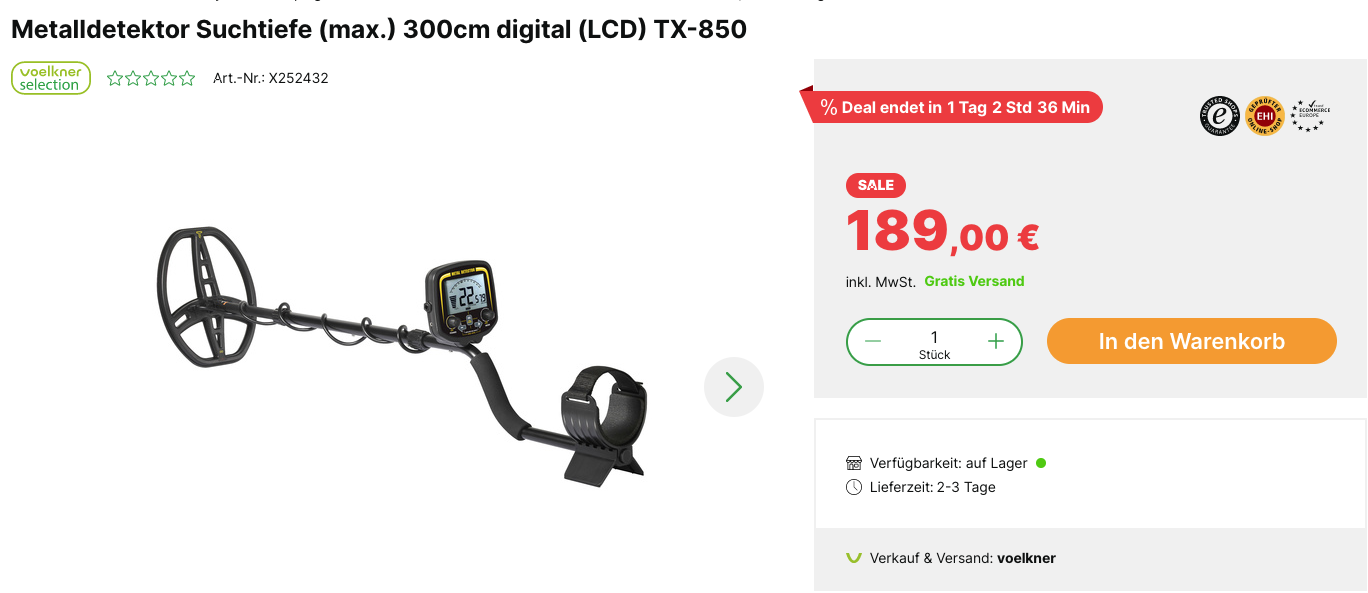This screenshot has width=1368, height=593.
Task: Click the Gratis Versand link
Action: click(x=974, y=281)
